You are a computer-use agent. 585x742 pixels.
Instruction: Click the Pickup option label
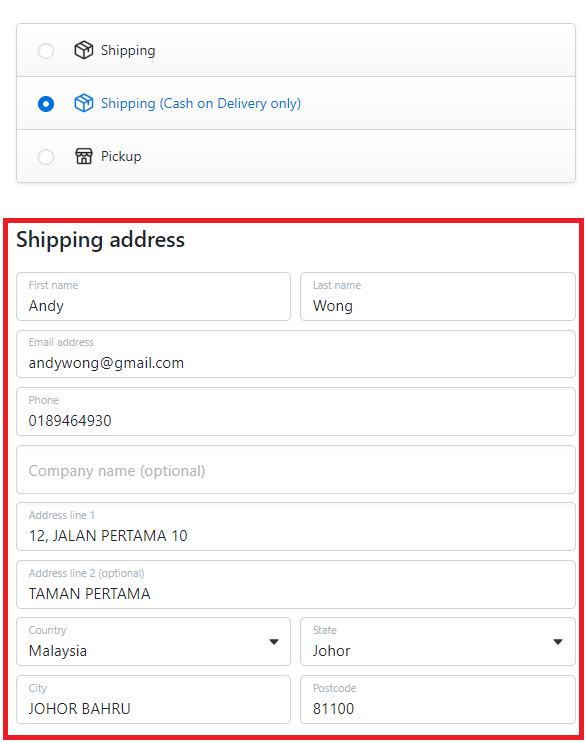point(121,157)
